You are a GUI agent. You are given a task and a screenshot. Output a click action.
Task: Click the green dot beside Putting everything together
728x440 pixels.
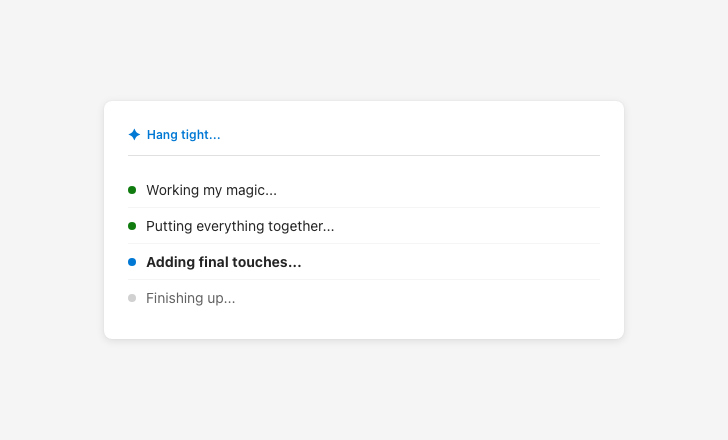coord(132,226)
